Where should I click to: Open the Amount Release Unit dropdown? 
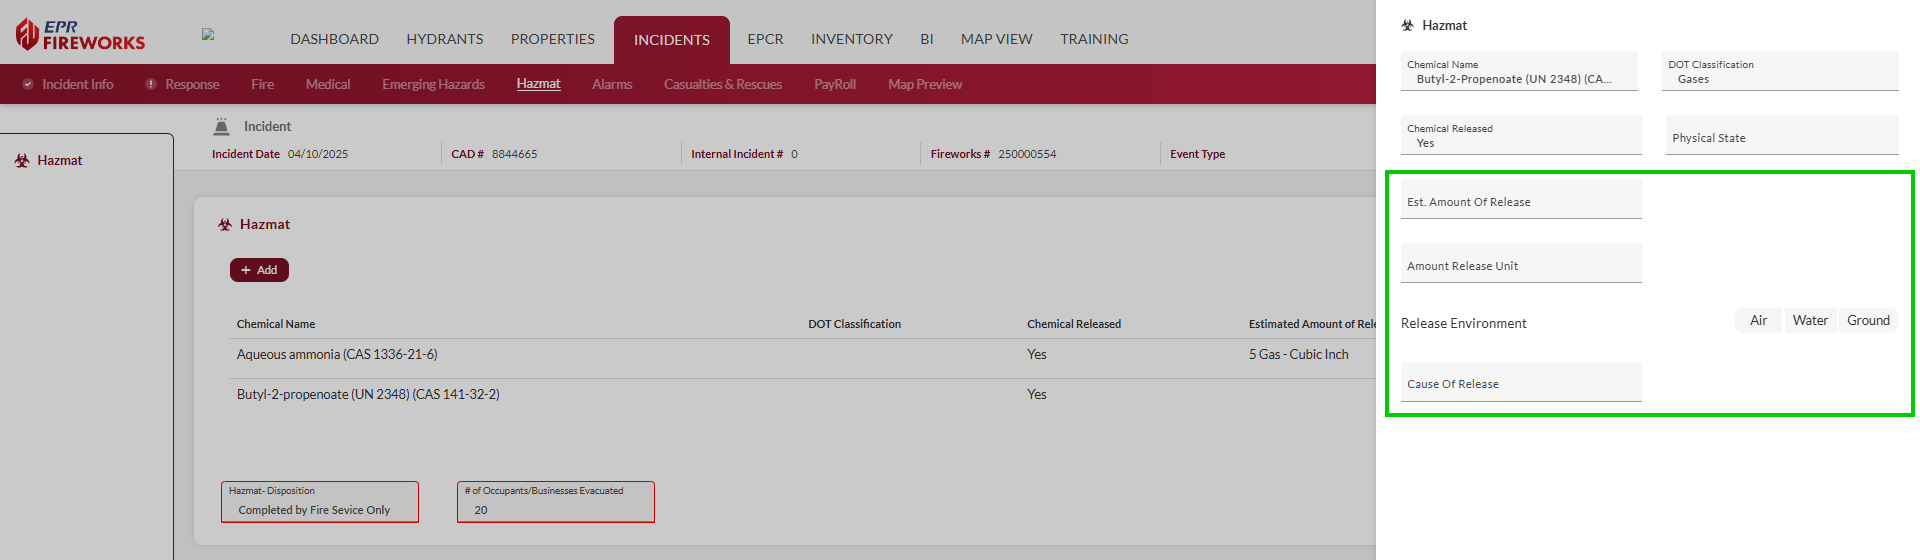(1520, 265)
